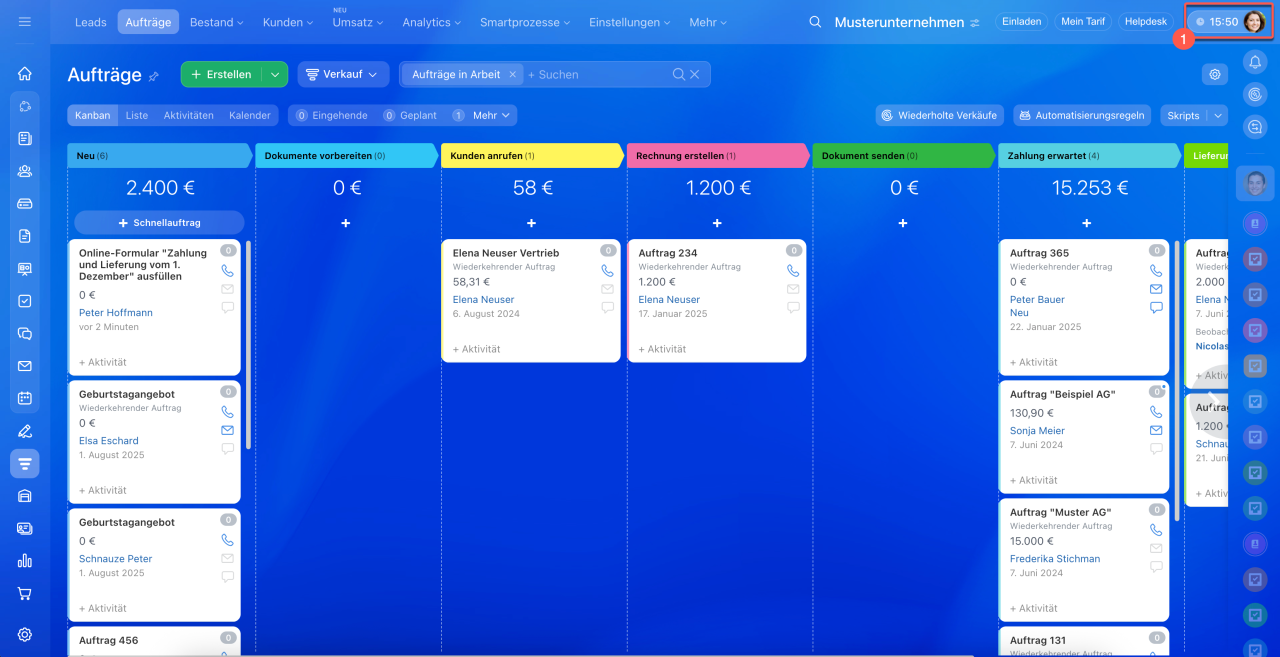This screenshot has height=657, width=1280.
Task: Open the tasks checkmark icon in left sidebar
Action: [x=25, y=300]
